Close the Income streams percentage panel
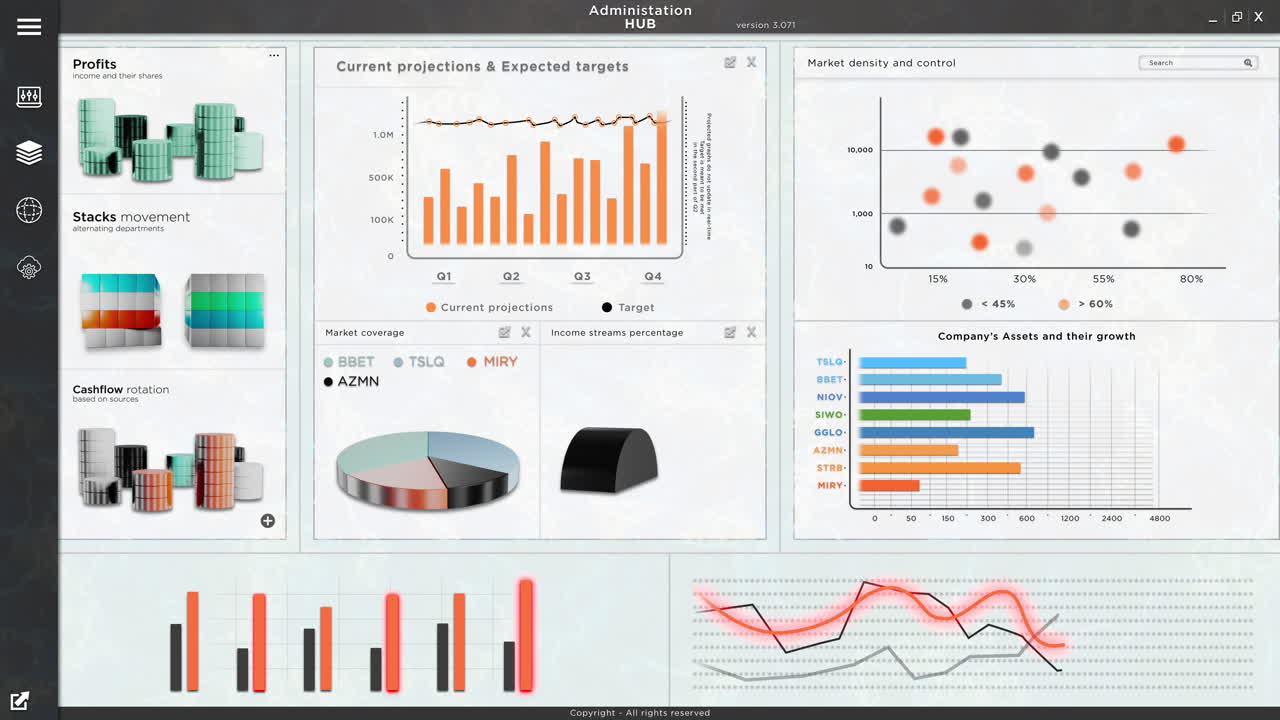 (752, 332)
